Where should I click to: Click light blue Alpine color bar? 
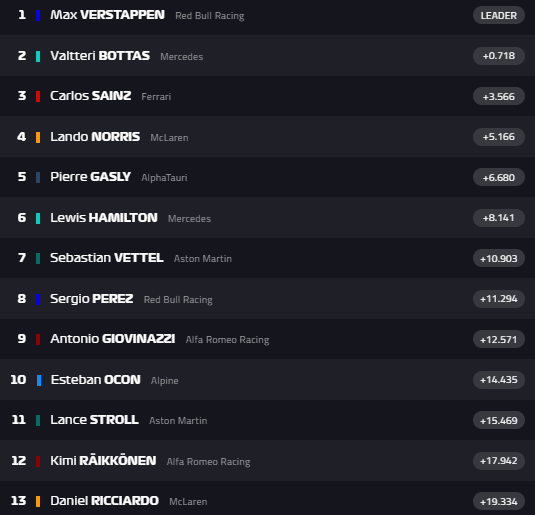tap(39, 380)
